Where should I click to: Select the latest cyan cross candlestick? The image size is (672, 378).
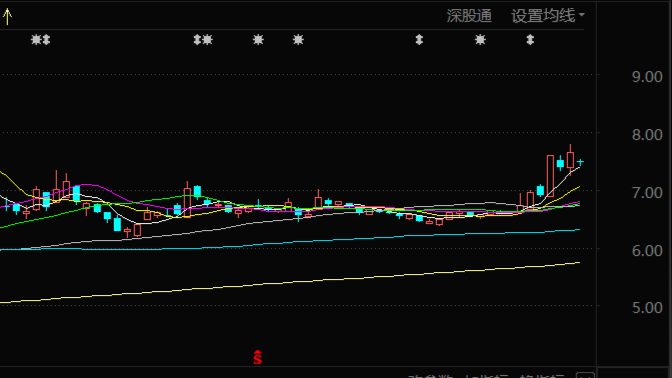pos(580,162)
